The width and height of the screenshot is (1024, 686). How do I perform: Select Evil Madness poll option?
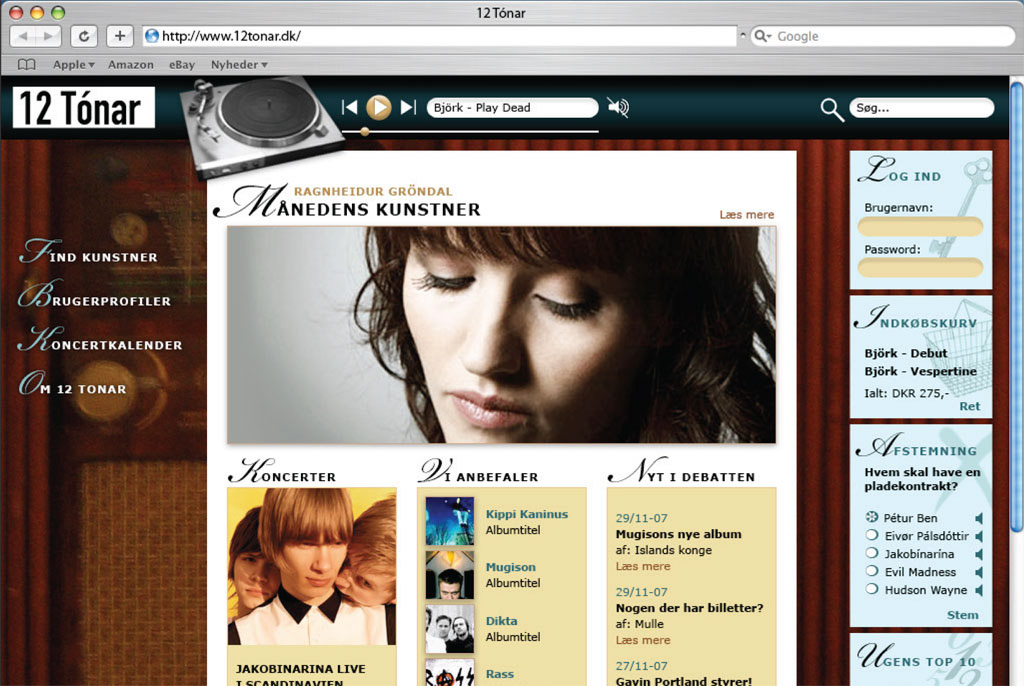click(x=872, y=571)
